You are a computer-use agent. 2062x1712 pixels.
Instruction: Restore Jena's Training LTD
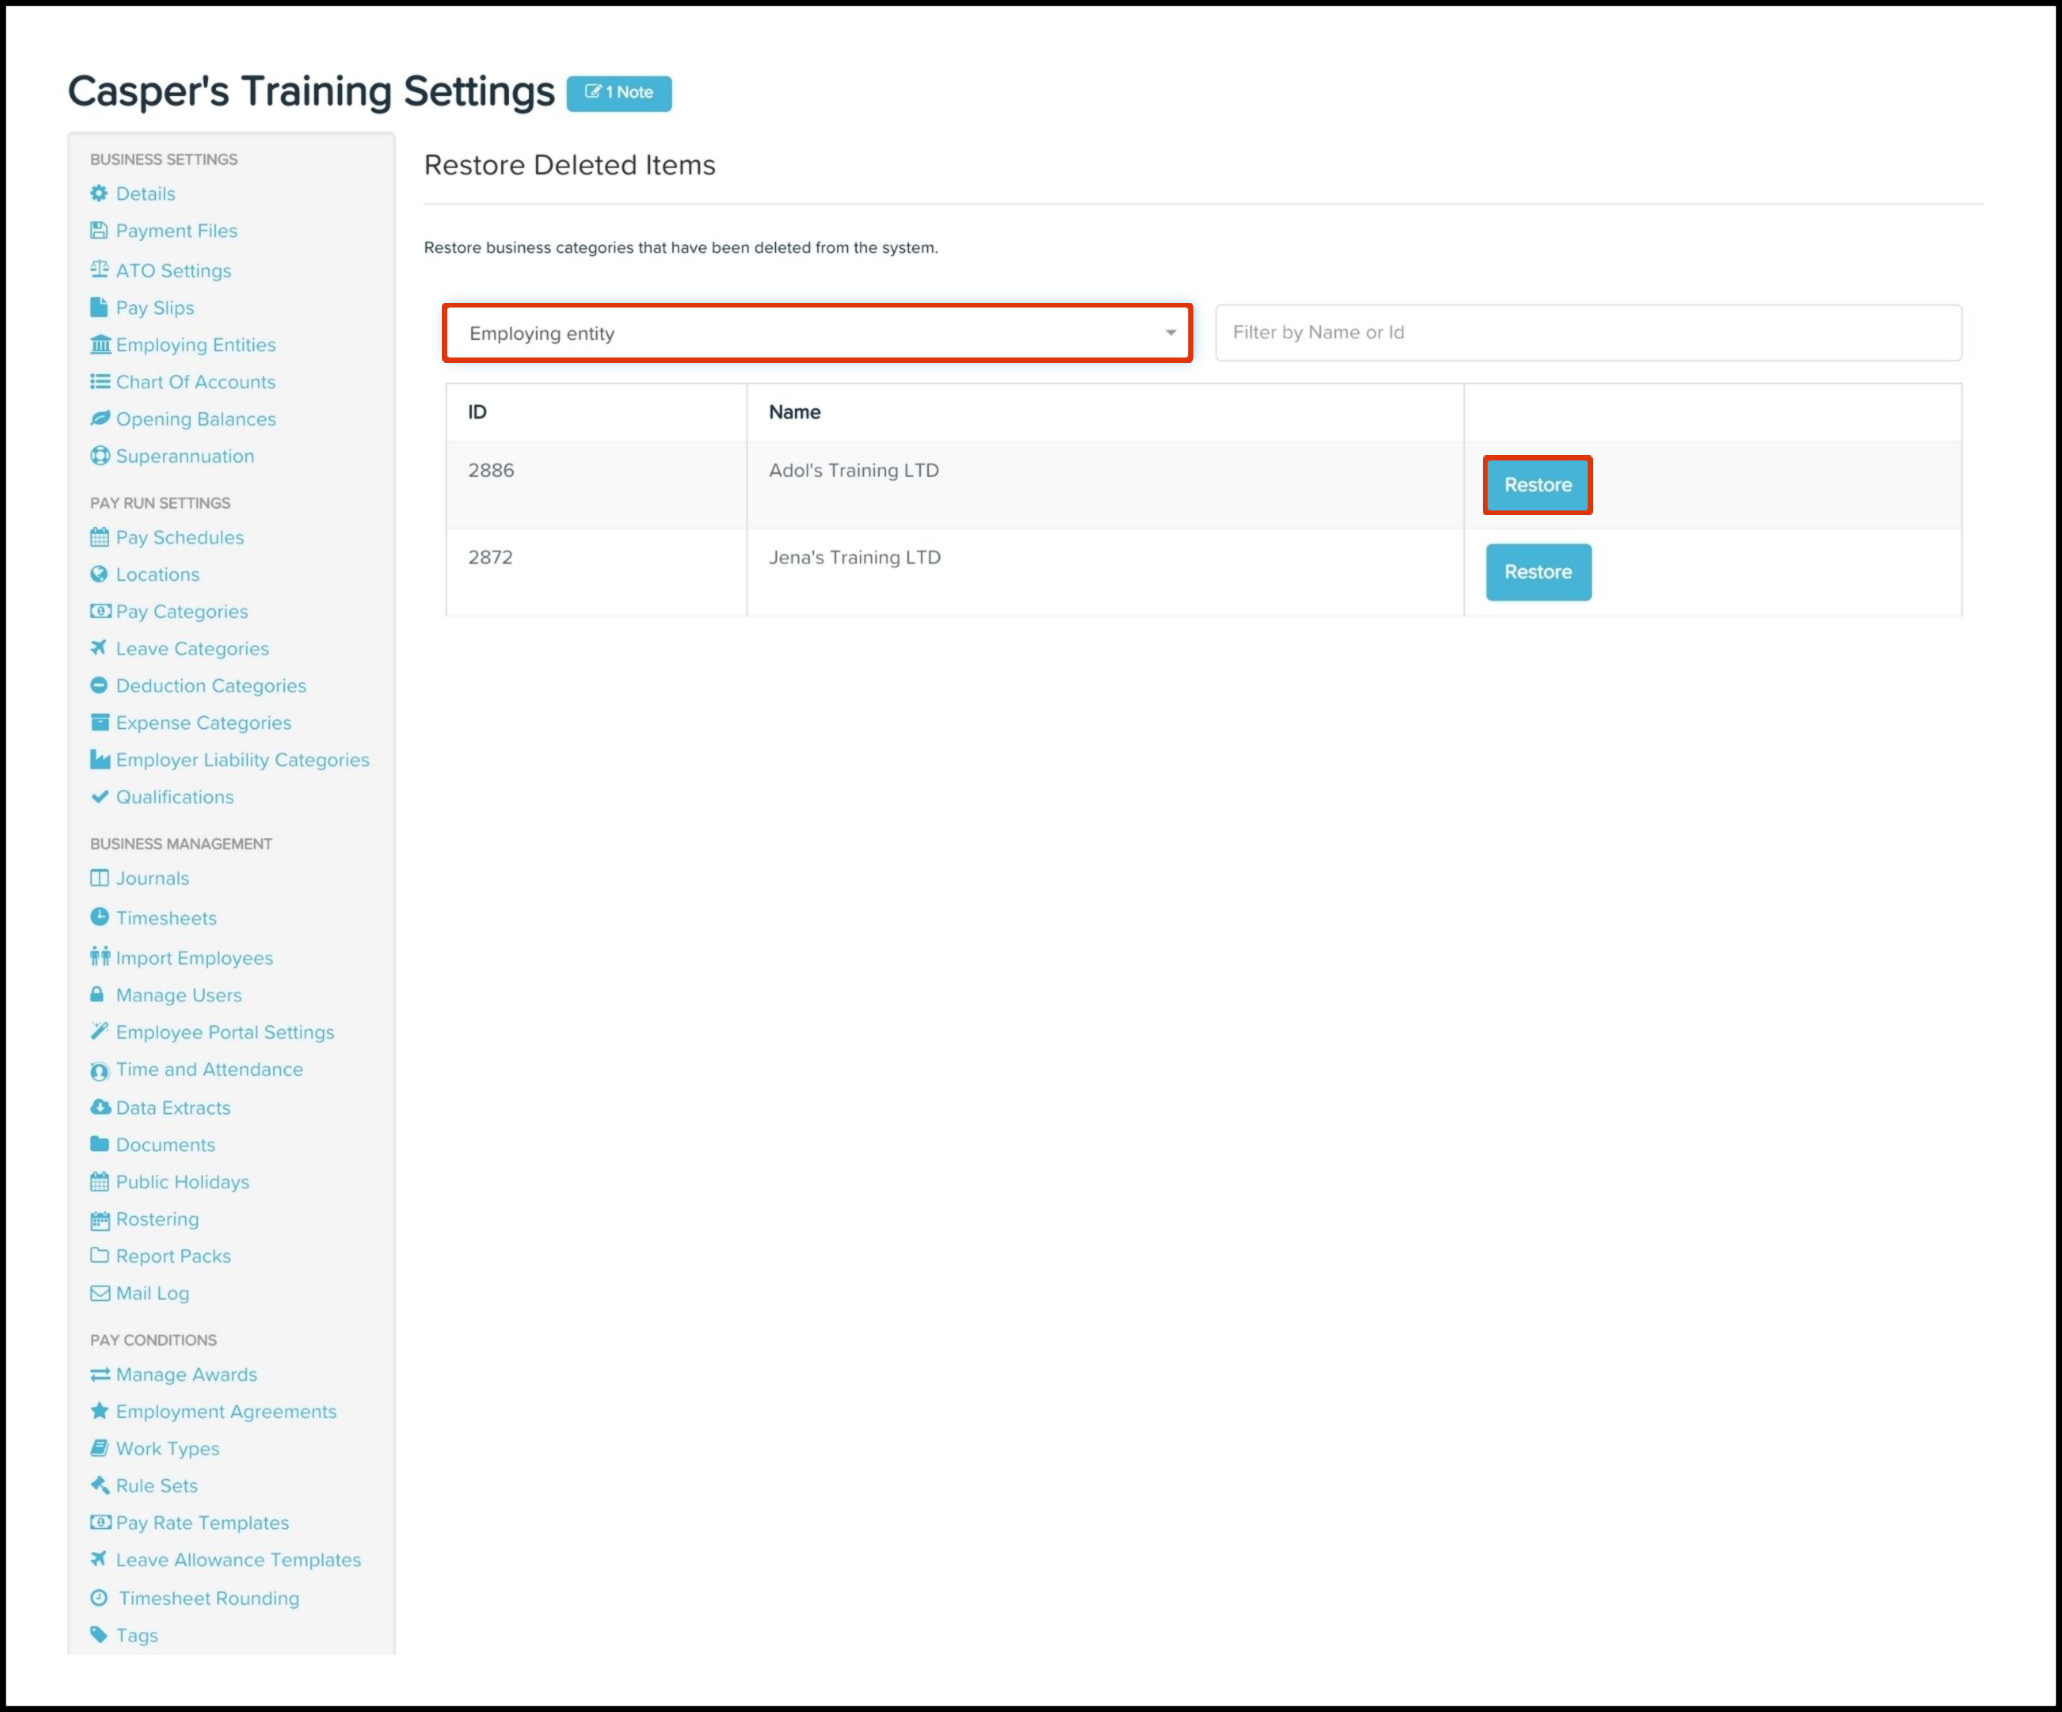coord(1537,572)
